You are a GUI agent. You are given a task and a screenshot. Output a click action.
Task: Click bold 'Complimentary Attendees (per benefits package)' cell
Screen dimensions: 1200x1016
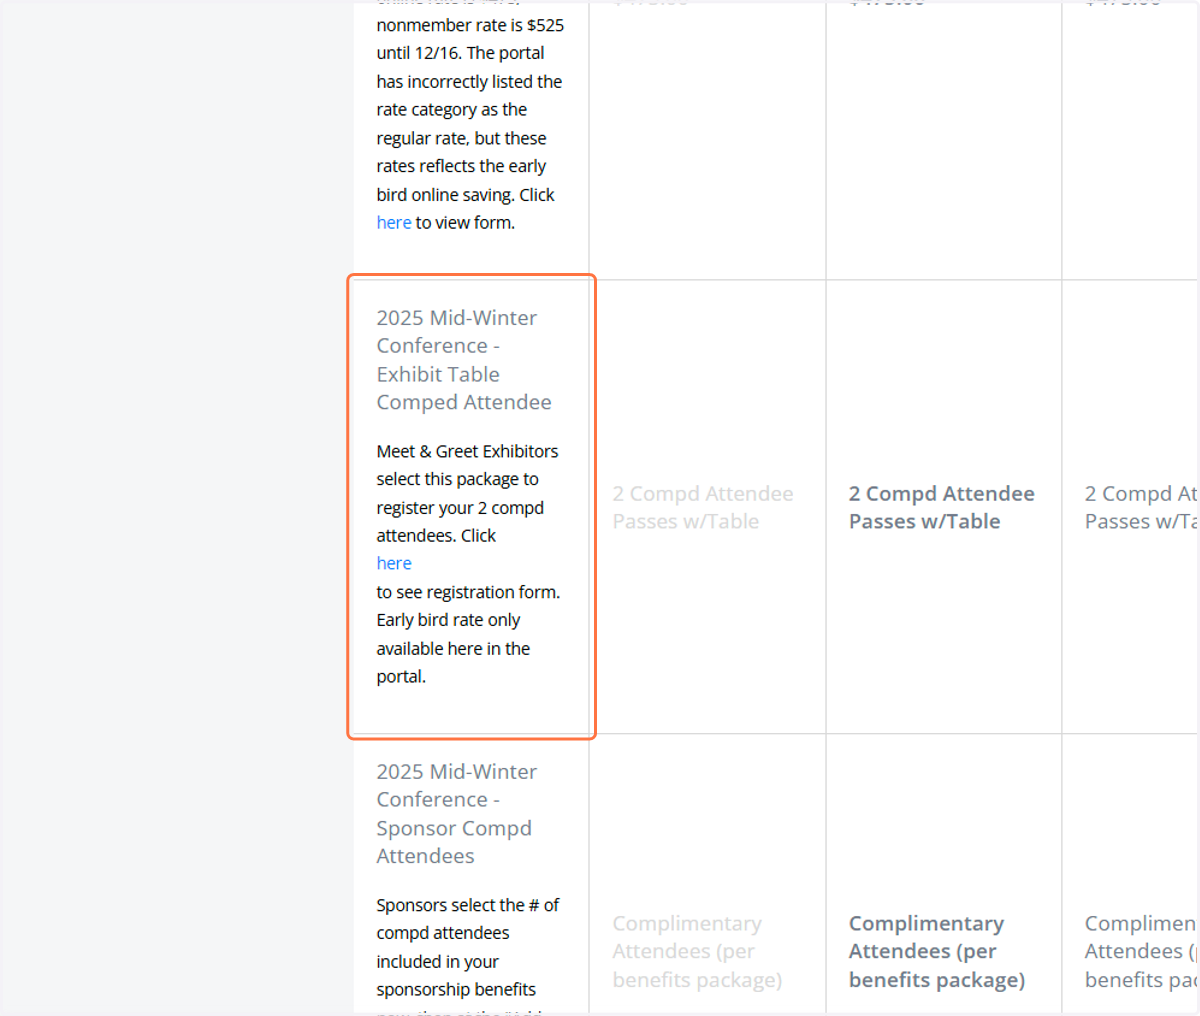pos(937,951)
